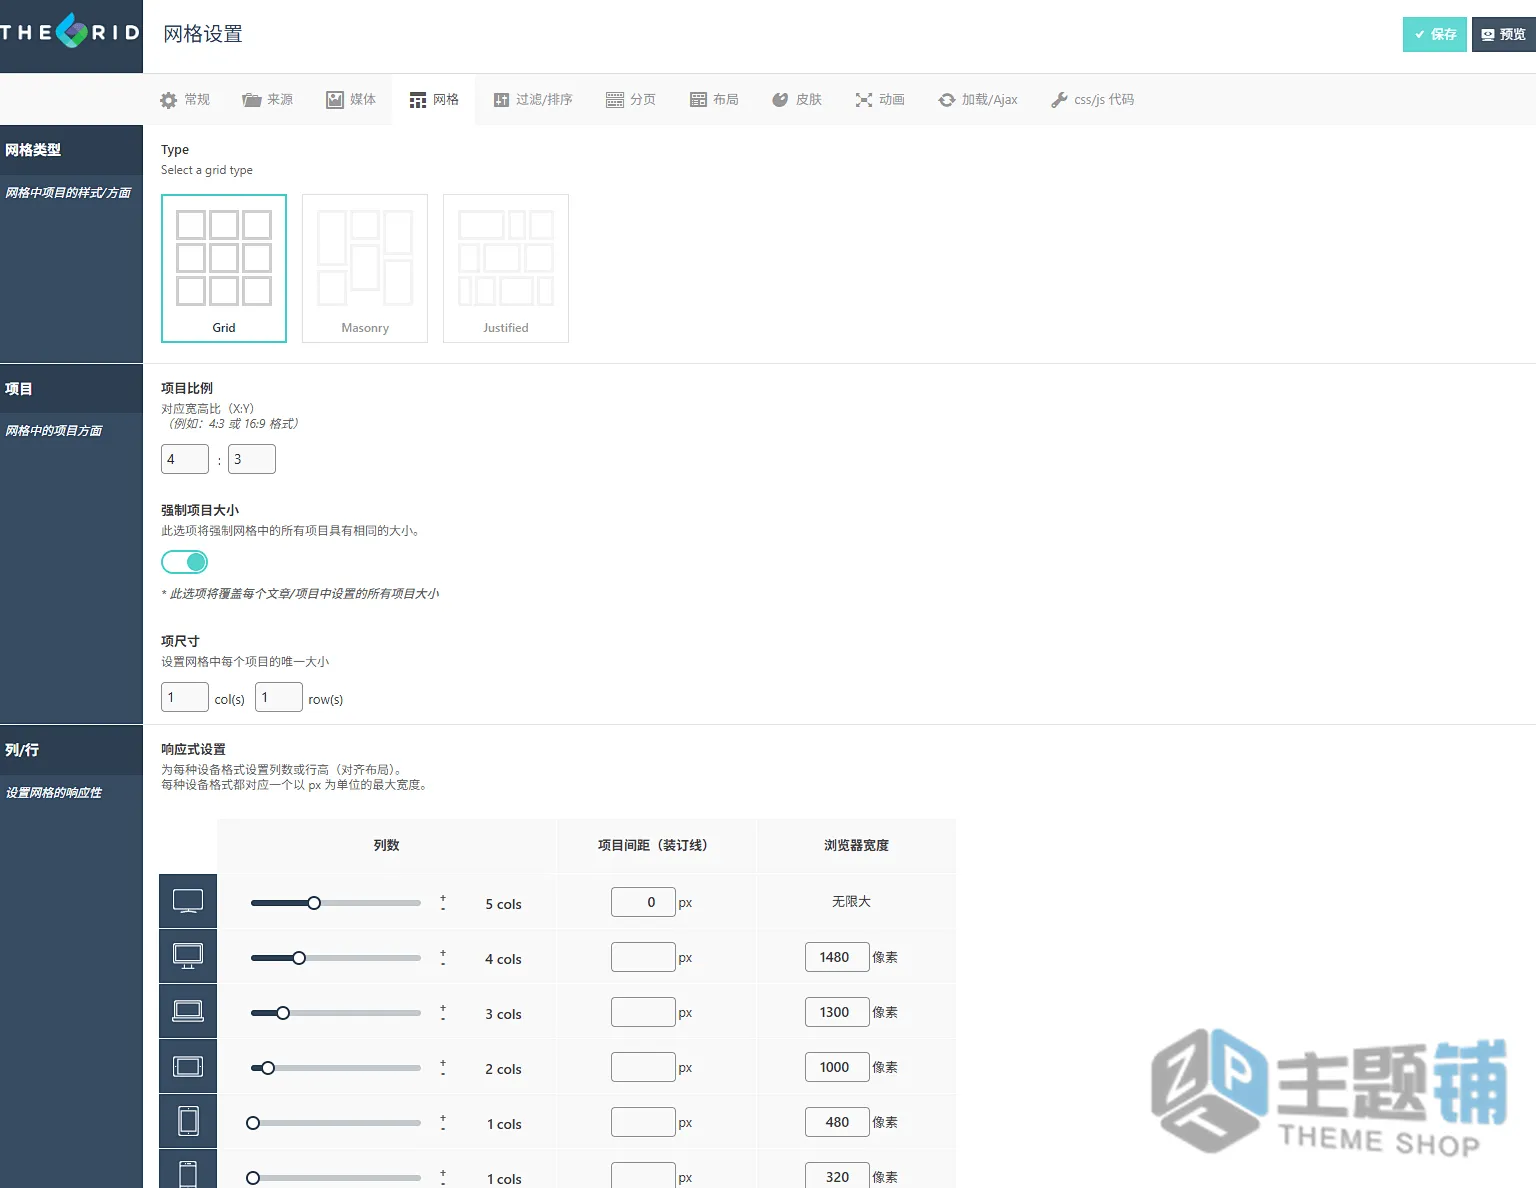Click the The Grid logo
Viewport: 1536px width, 1188px height.
click(70, 31)
